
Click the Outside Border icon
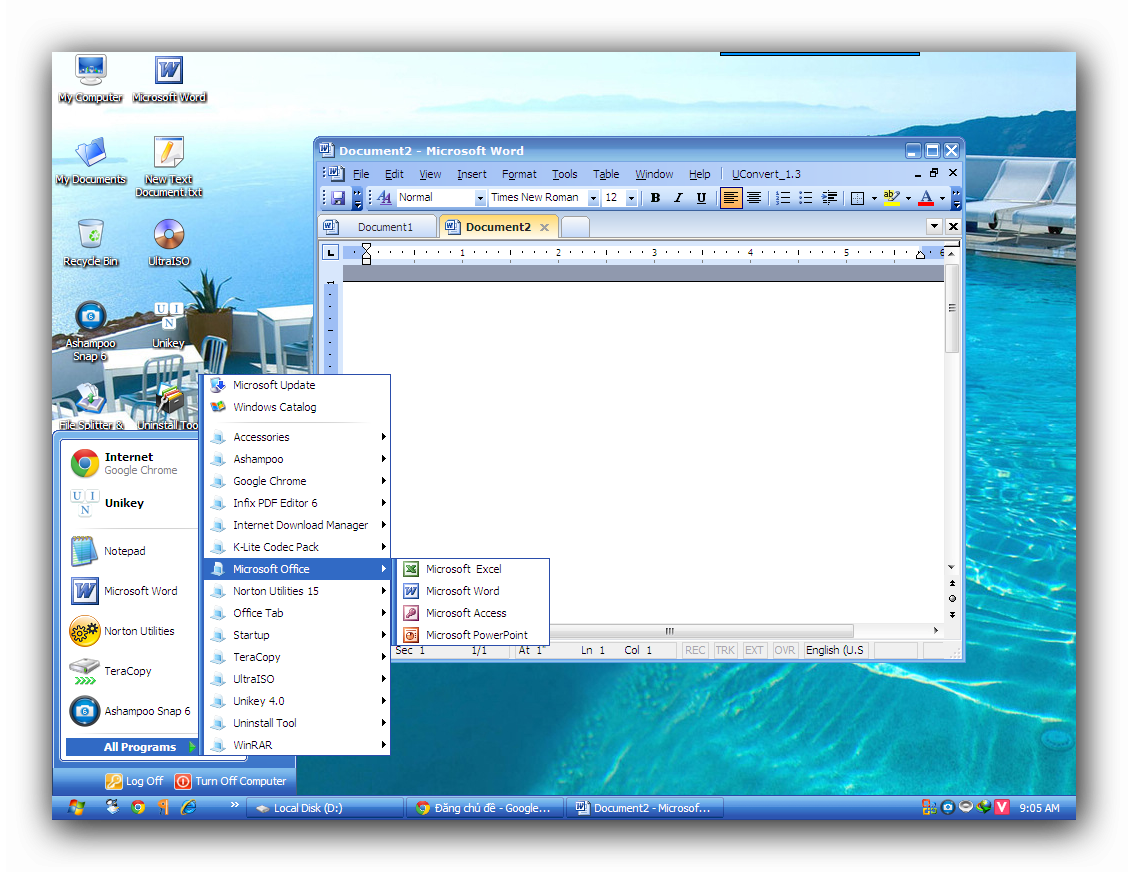click(857, 198)
